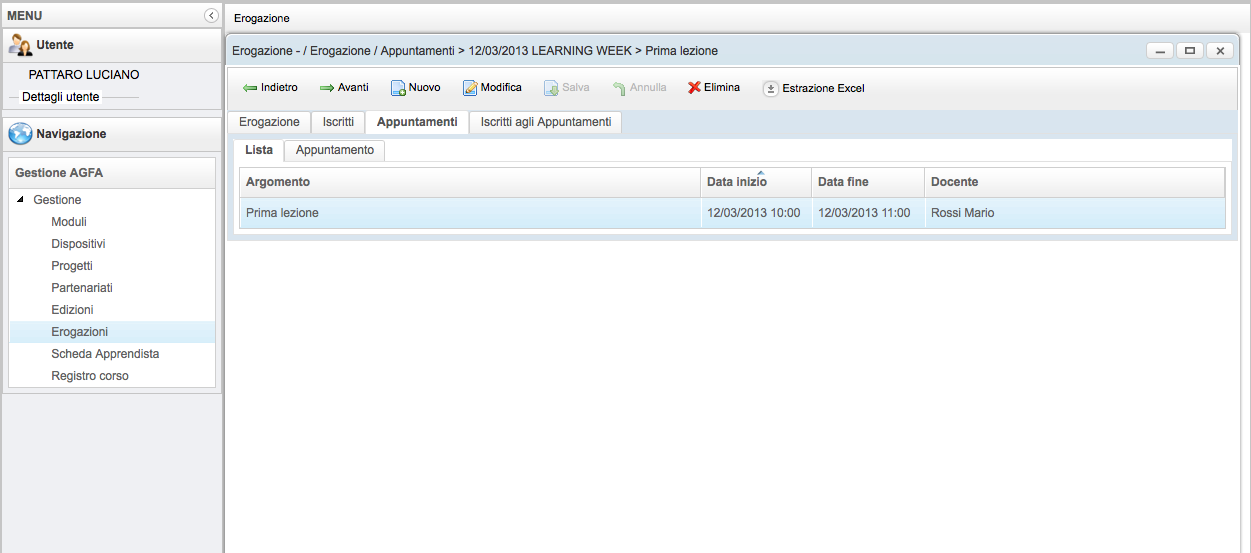
Task: Open the Iscritti agli Appuntamenti tab
Action: pos(545,122)
